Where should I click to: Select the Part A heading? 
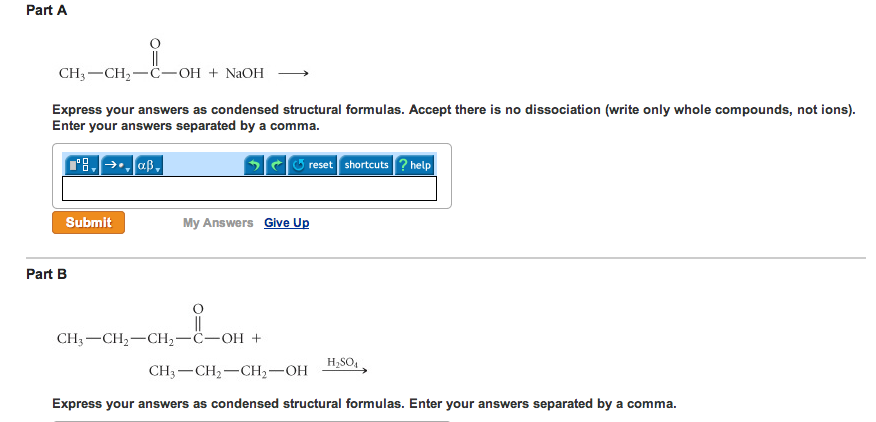tap(46, 11)
